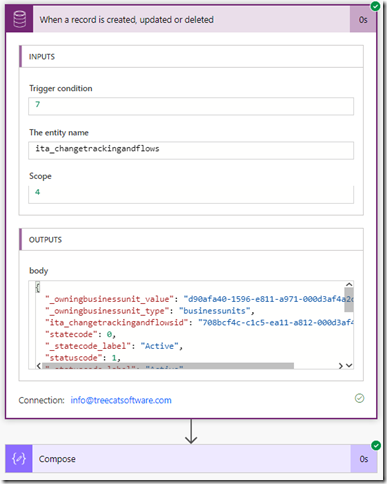Click the vertical scrollbar thumb in body

pos(349,300)
